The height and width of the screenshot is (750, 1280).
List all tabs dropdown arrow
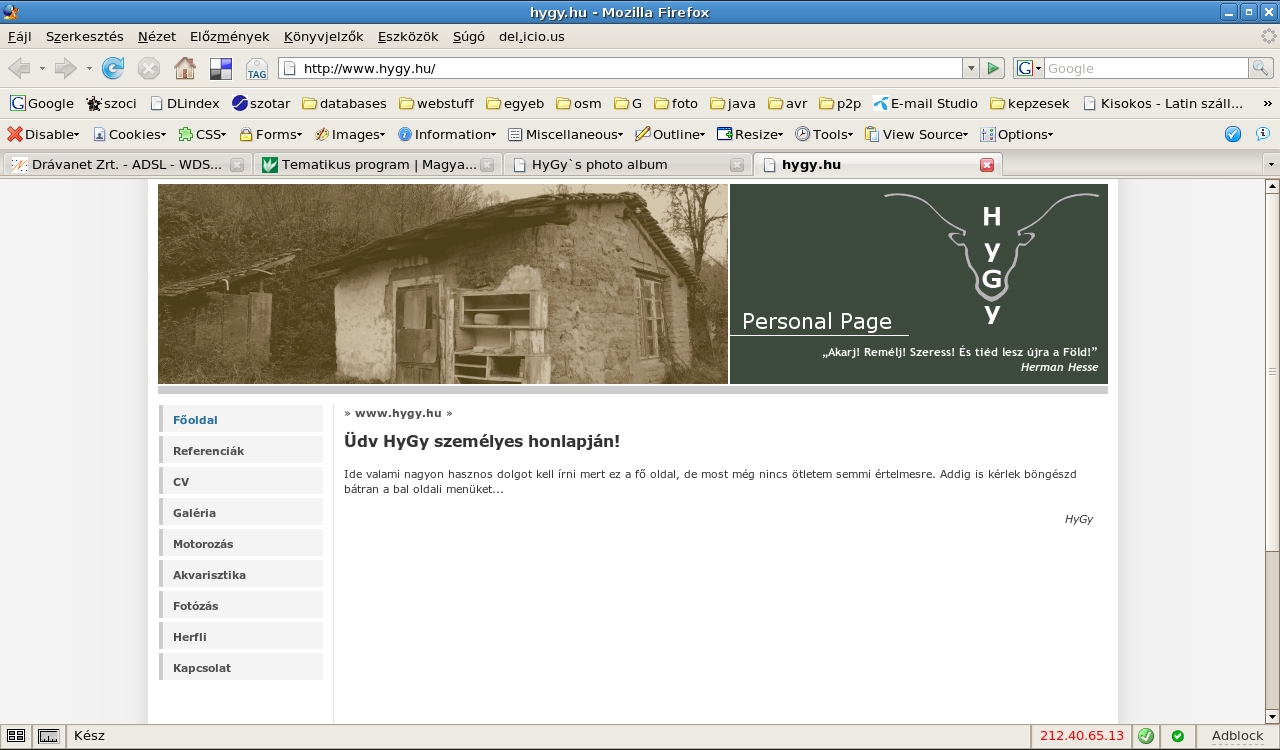click(x=1271, y=164)
